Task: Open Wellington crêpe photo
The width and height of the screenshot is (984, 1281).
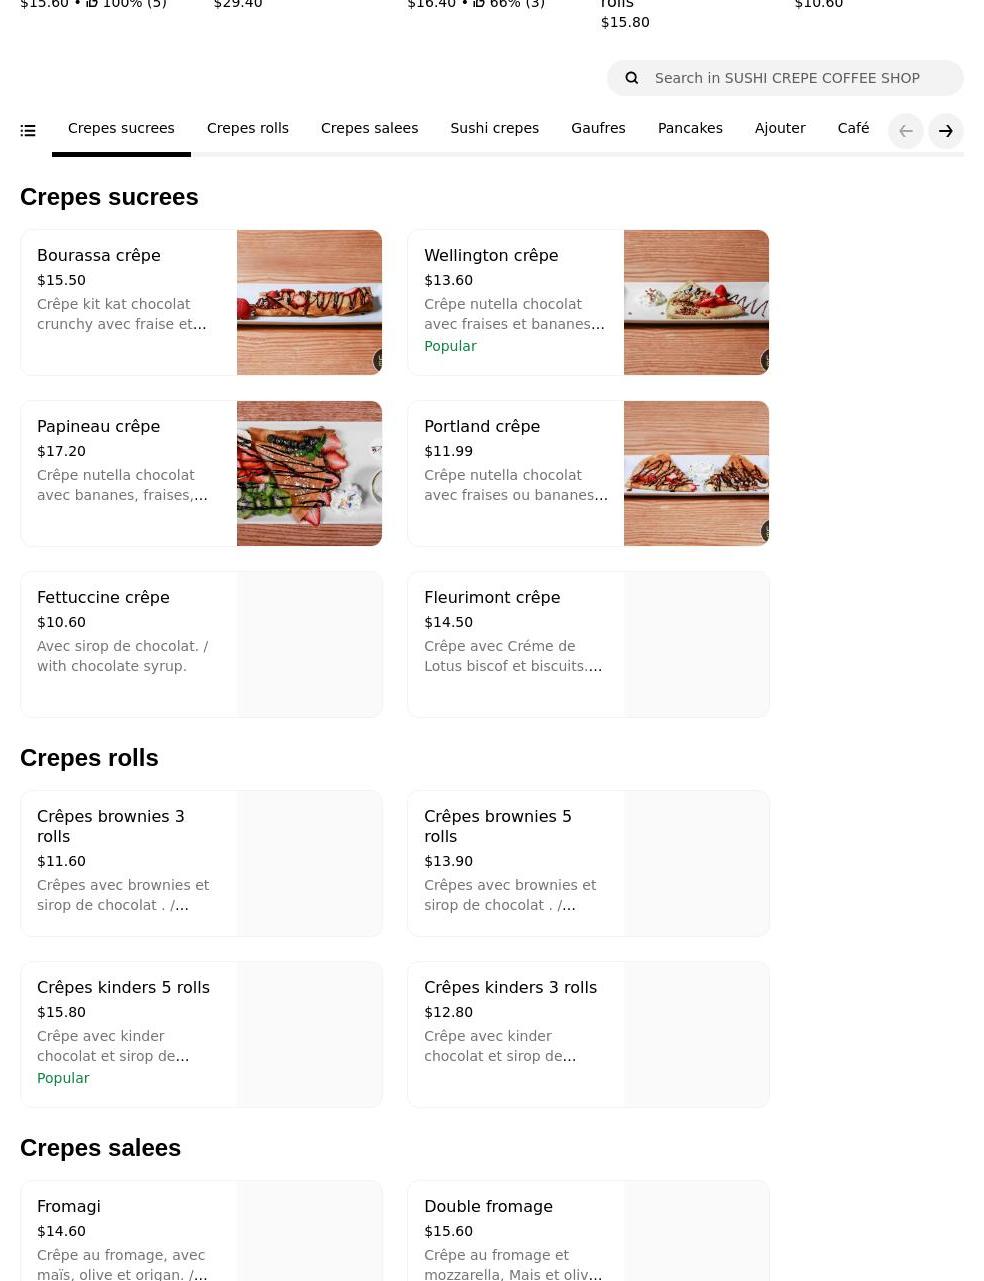Action: click(x=696, y=303)
